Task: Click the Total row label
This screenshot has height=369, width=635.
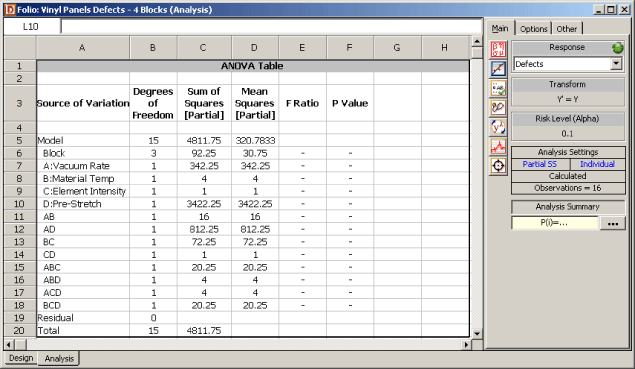Action: coord(49,331)
